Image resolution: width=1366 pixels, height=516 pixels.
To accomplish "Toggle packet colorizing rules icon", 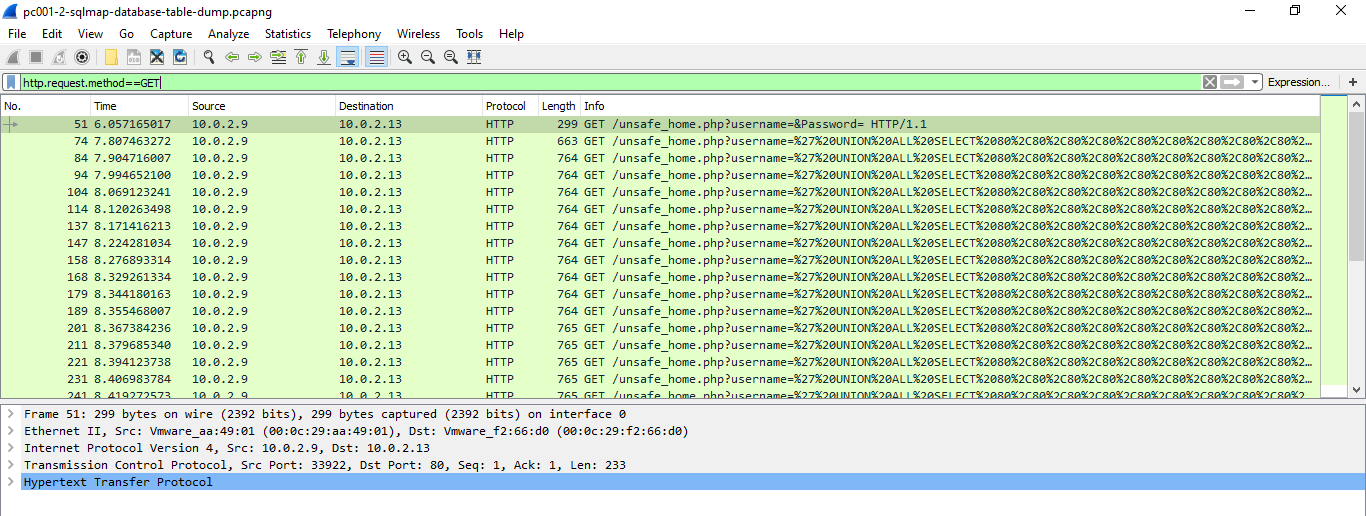I will coord(376,57).
